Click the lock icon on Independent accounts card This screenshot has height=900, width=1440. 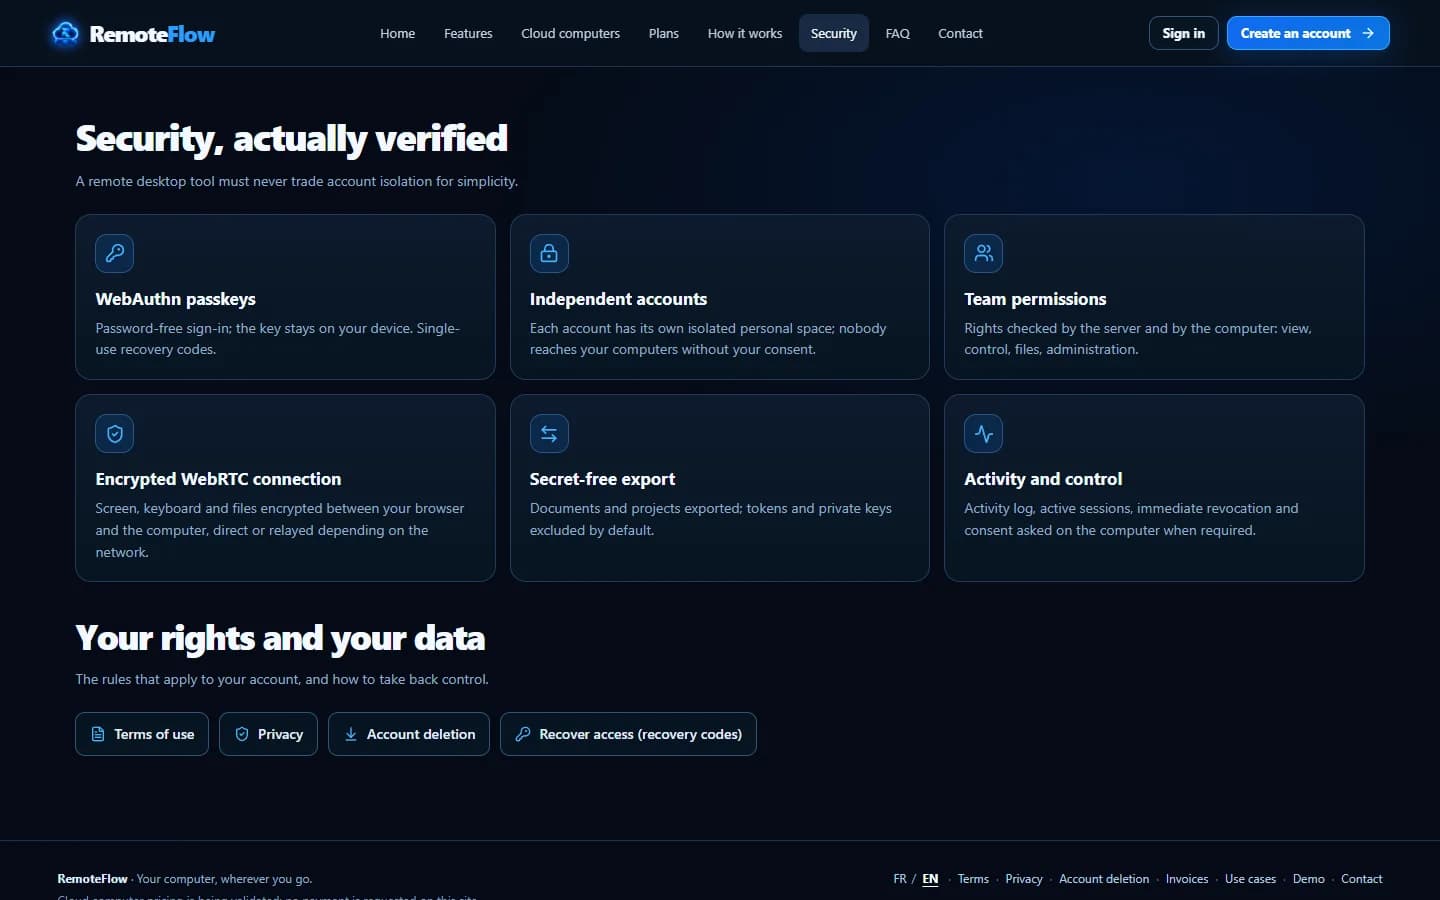point(549,253)
